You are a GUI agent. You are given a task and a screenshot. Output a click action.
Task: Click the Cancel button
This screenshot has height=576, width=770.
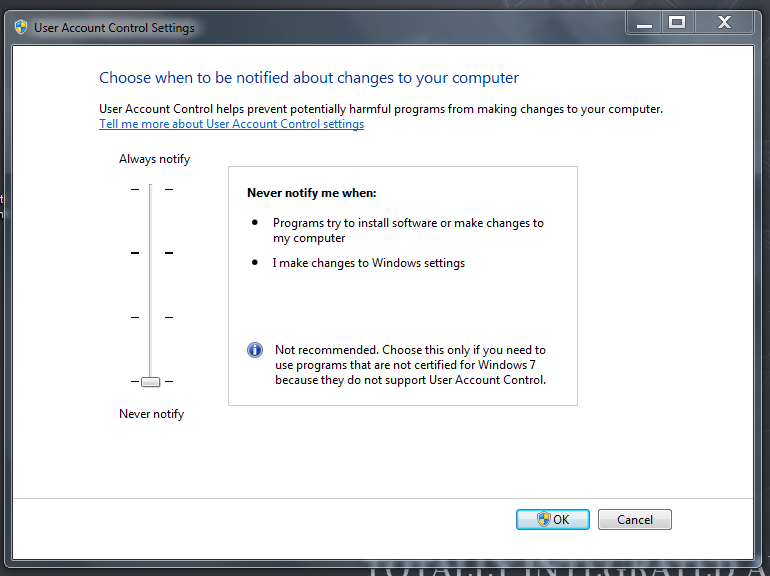(x=634, y=520)
